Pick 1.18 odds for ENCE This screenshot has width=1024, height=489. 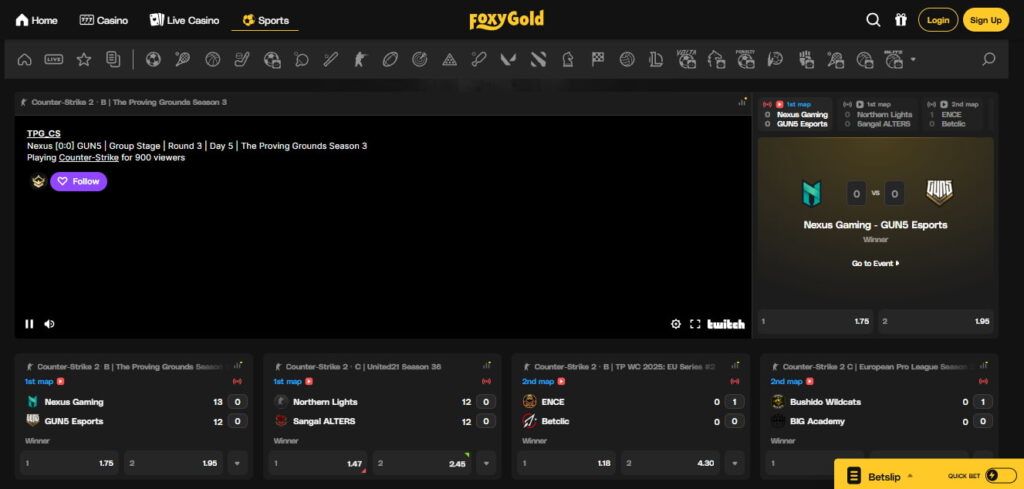click(x=567, y=463)
